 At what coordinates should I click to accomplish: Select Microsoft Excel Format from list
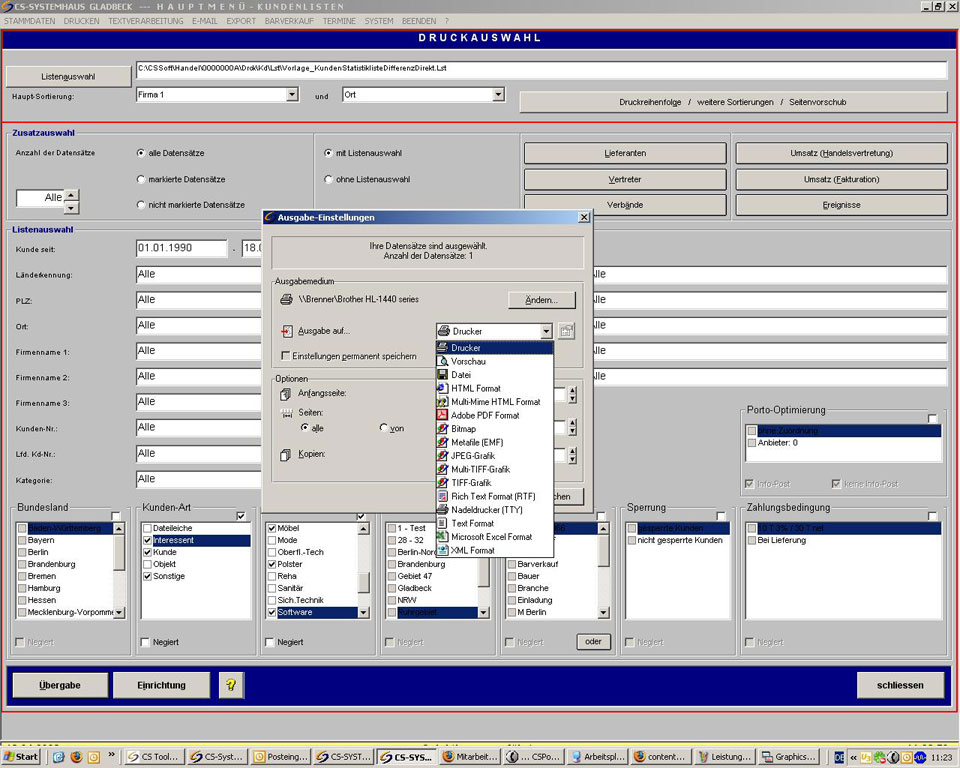(x=491, y=537)
